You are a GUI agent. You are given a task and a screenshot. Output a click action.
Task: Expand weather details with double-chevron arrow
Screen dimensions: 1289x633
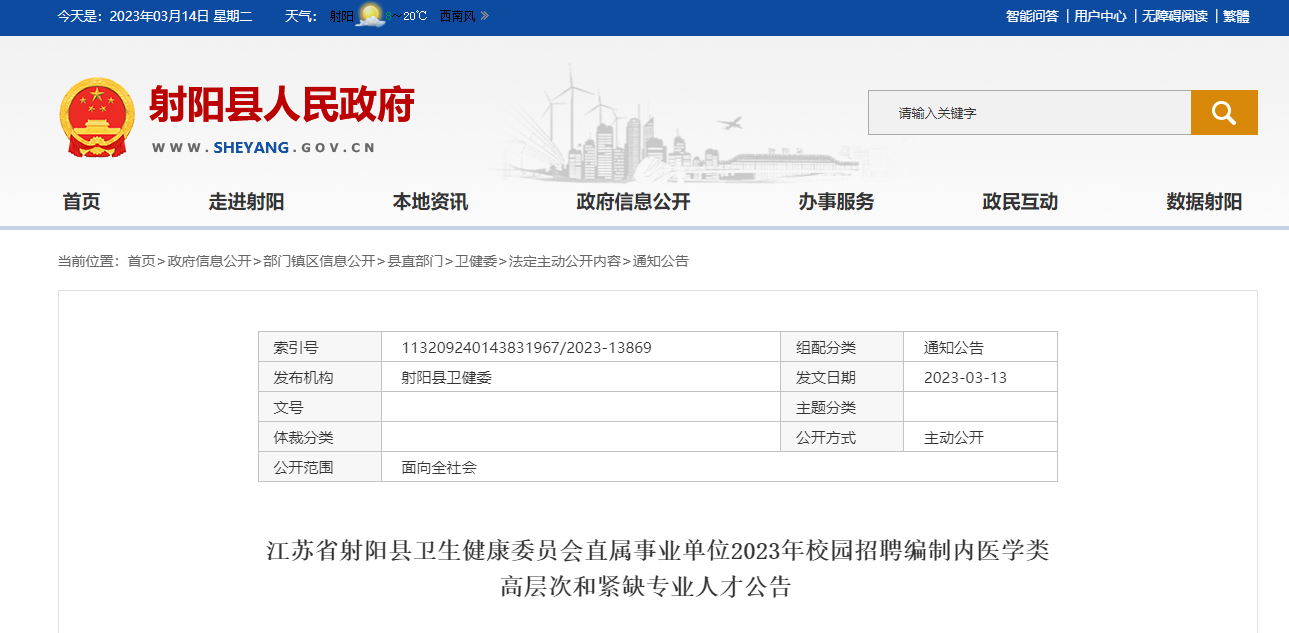(x=485, y=16)
